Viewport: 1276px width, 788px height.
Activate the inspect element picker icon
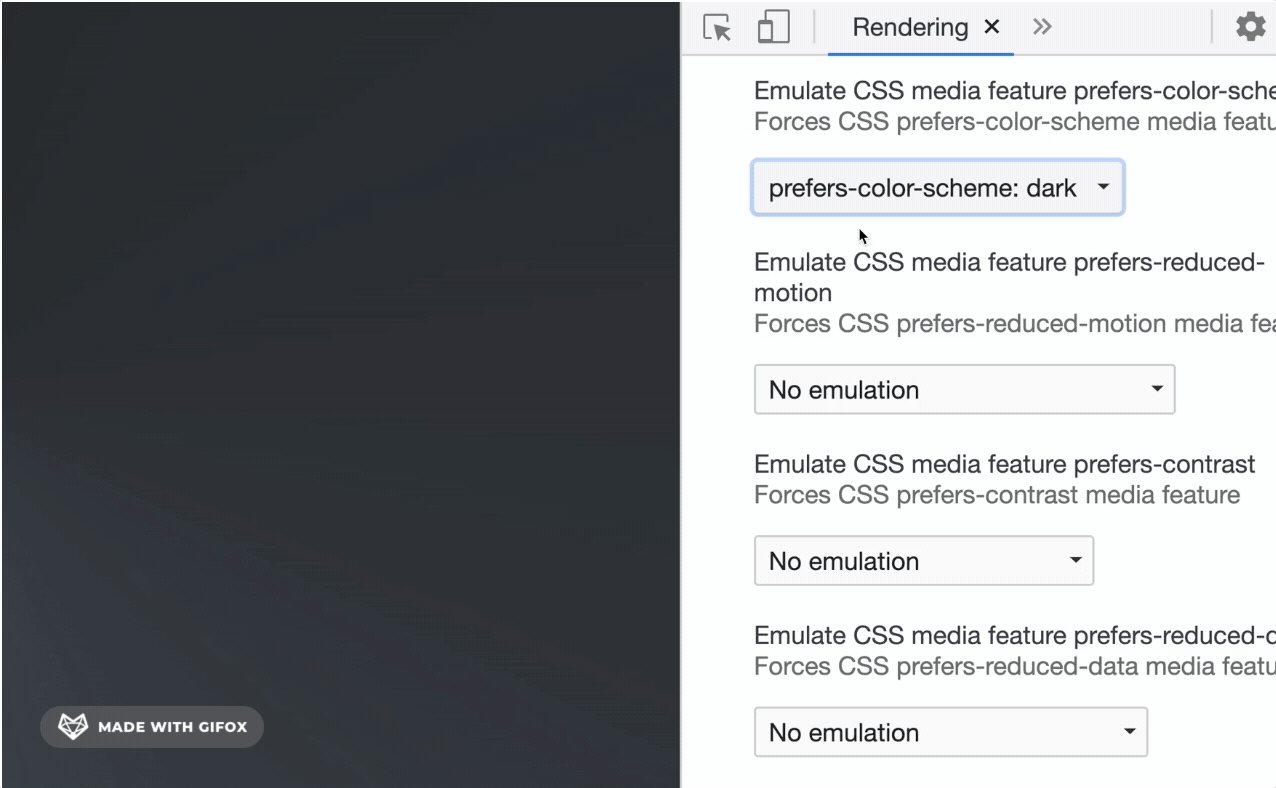[717, 28]
